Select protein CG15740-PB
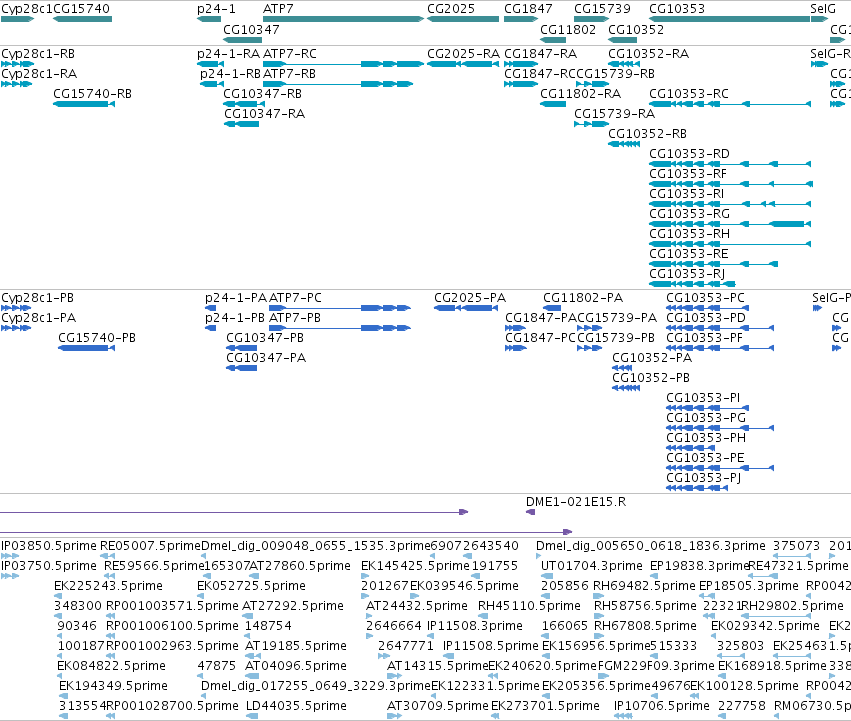The width and height of the screenshot is (851, 721). tap(86, 348)
